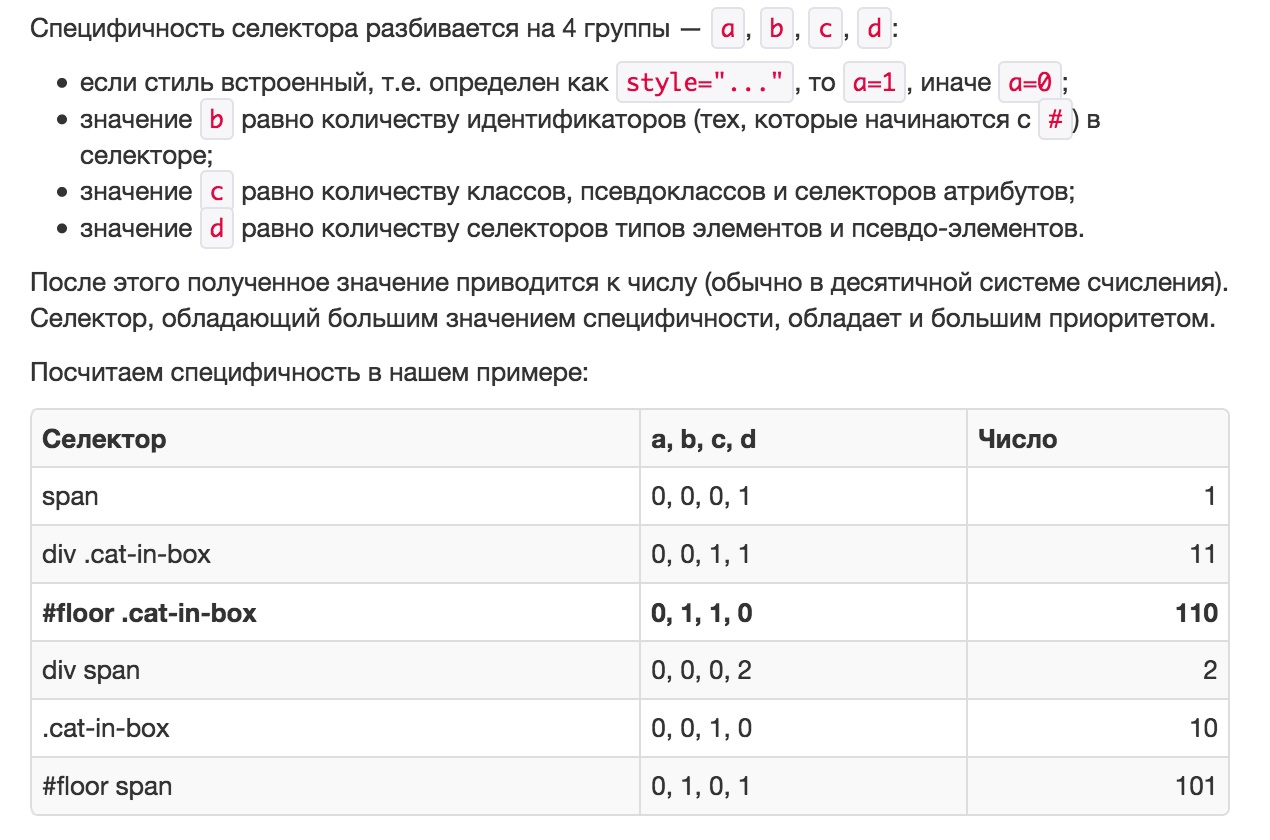Click the c code badge in the bullet list
Viewport: 1270px width, 840px height.
click(x=217, y=192)
